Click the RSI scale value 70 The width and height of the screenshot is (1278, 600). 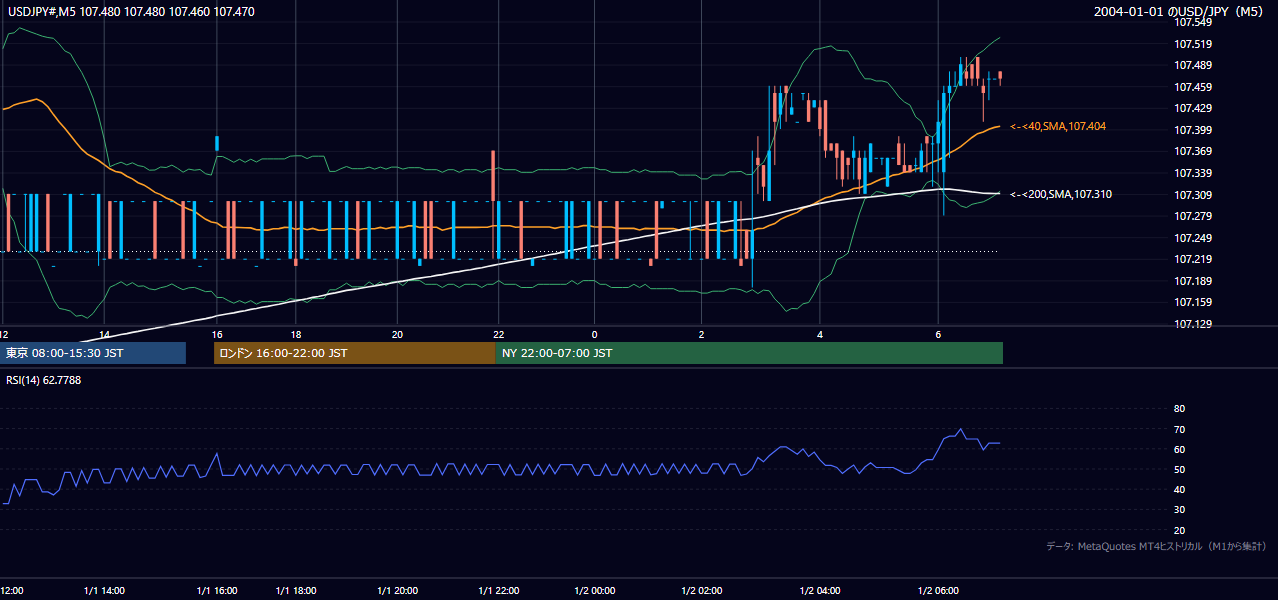[1179, 429]
